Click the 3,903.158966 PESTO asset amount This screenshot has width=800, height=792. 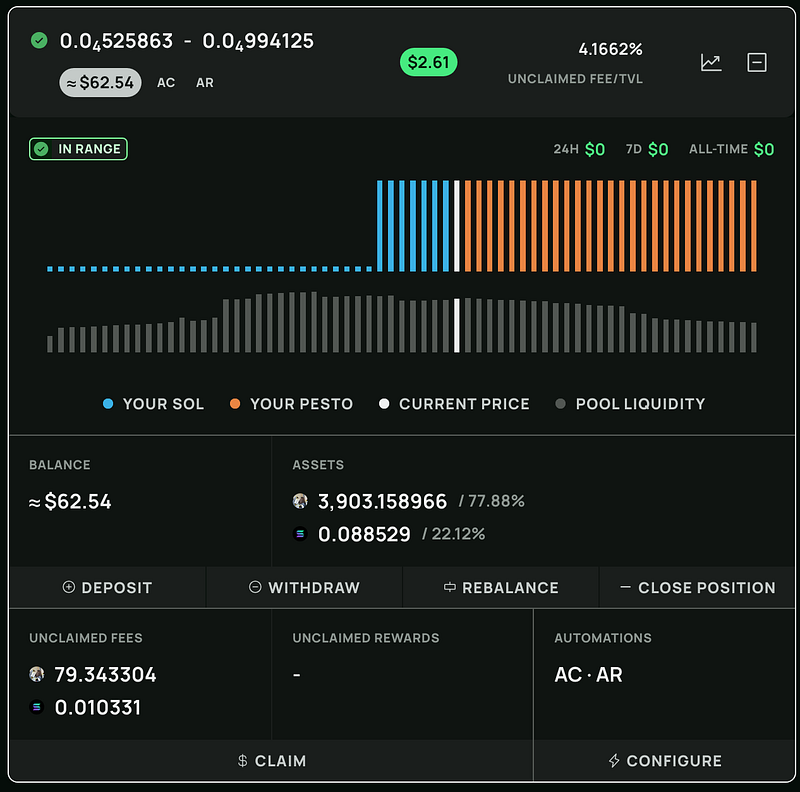[x=382, y=502]
